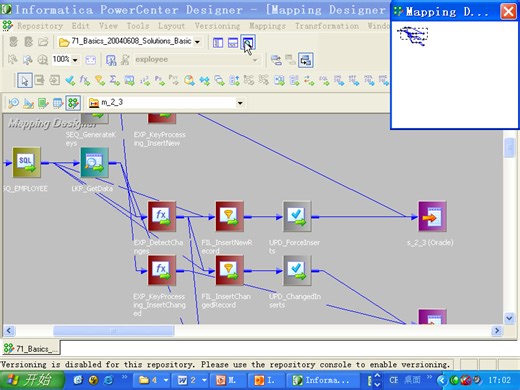This screenshot has height=390, width=520.
Task: Select the UPD_ChangedInserts update strategy node
Action: (x=297, y=271)
